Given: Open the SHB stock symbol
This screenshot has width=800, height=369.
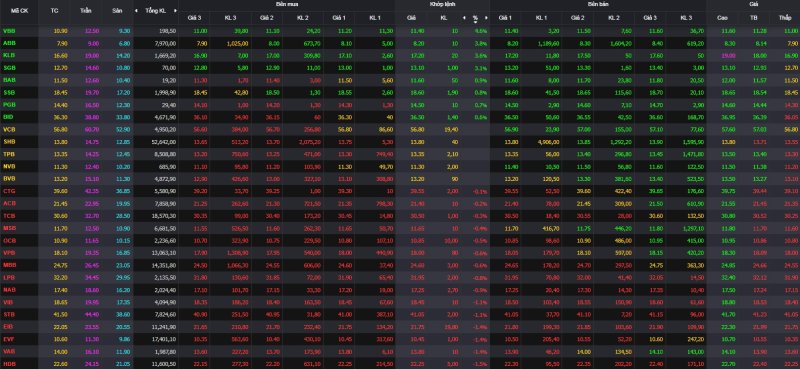Looking at the screenshot, I should 9,141.
